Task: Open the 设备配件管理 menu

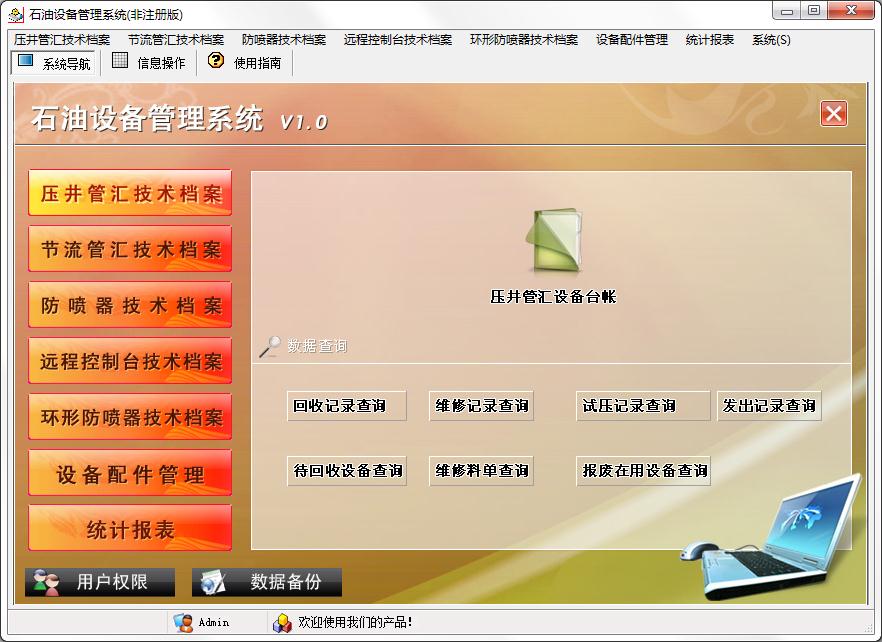Action: click(x=632, y=40)
